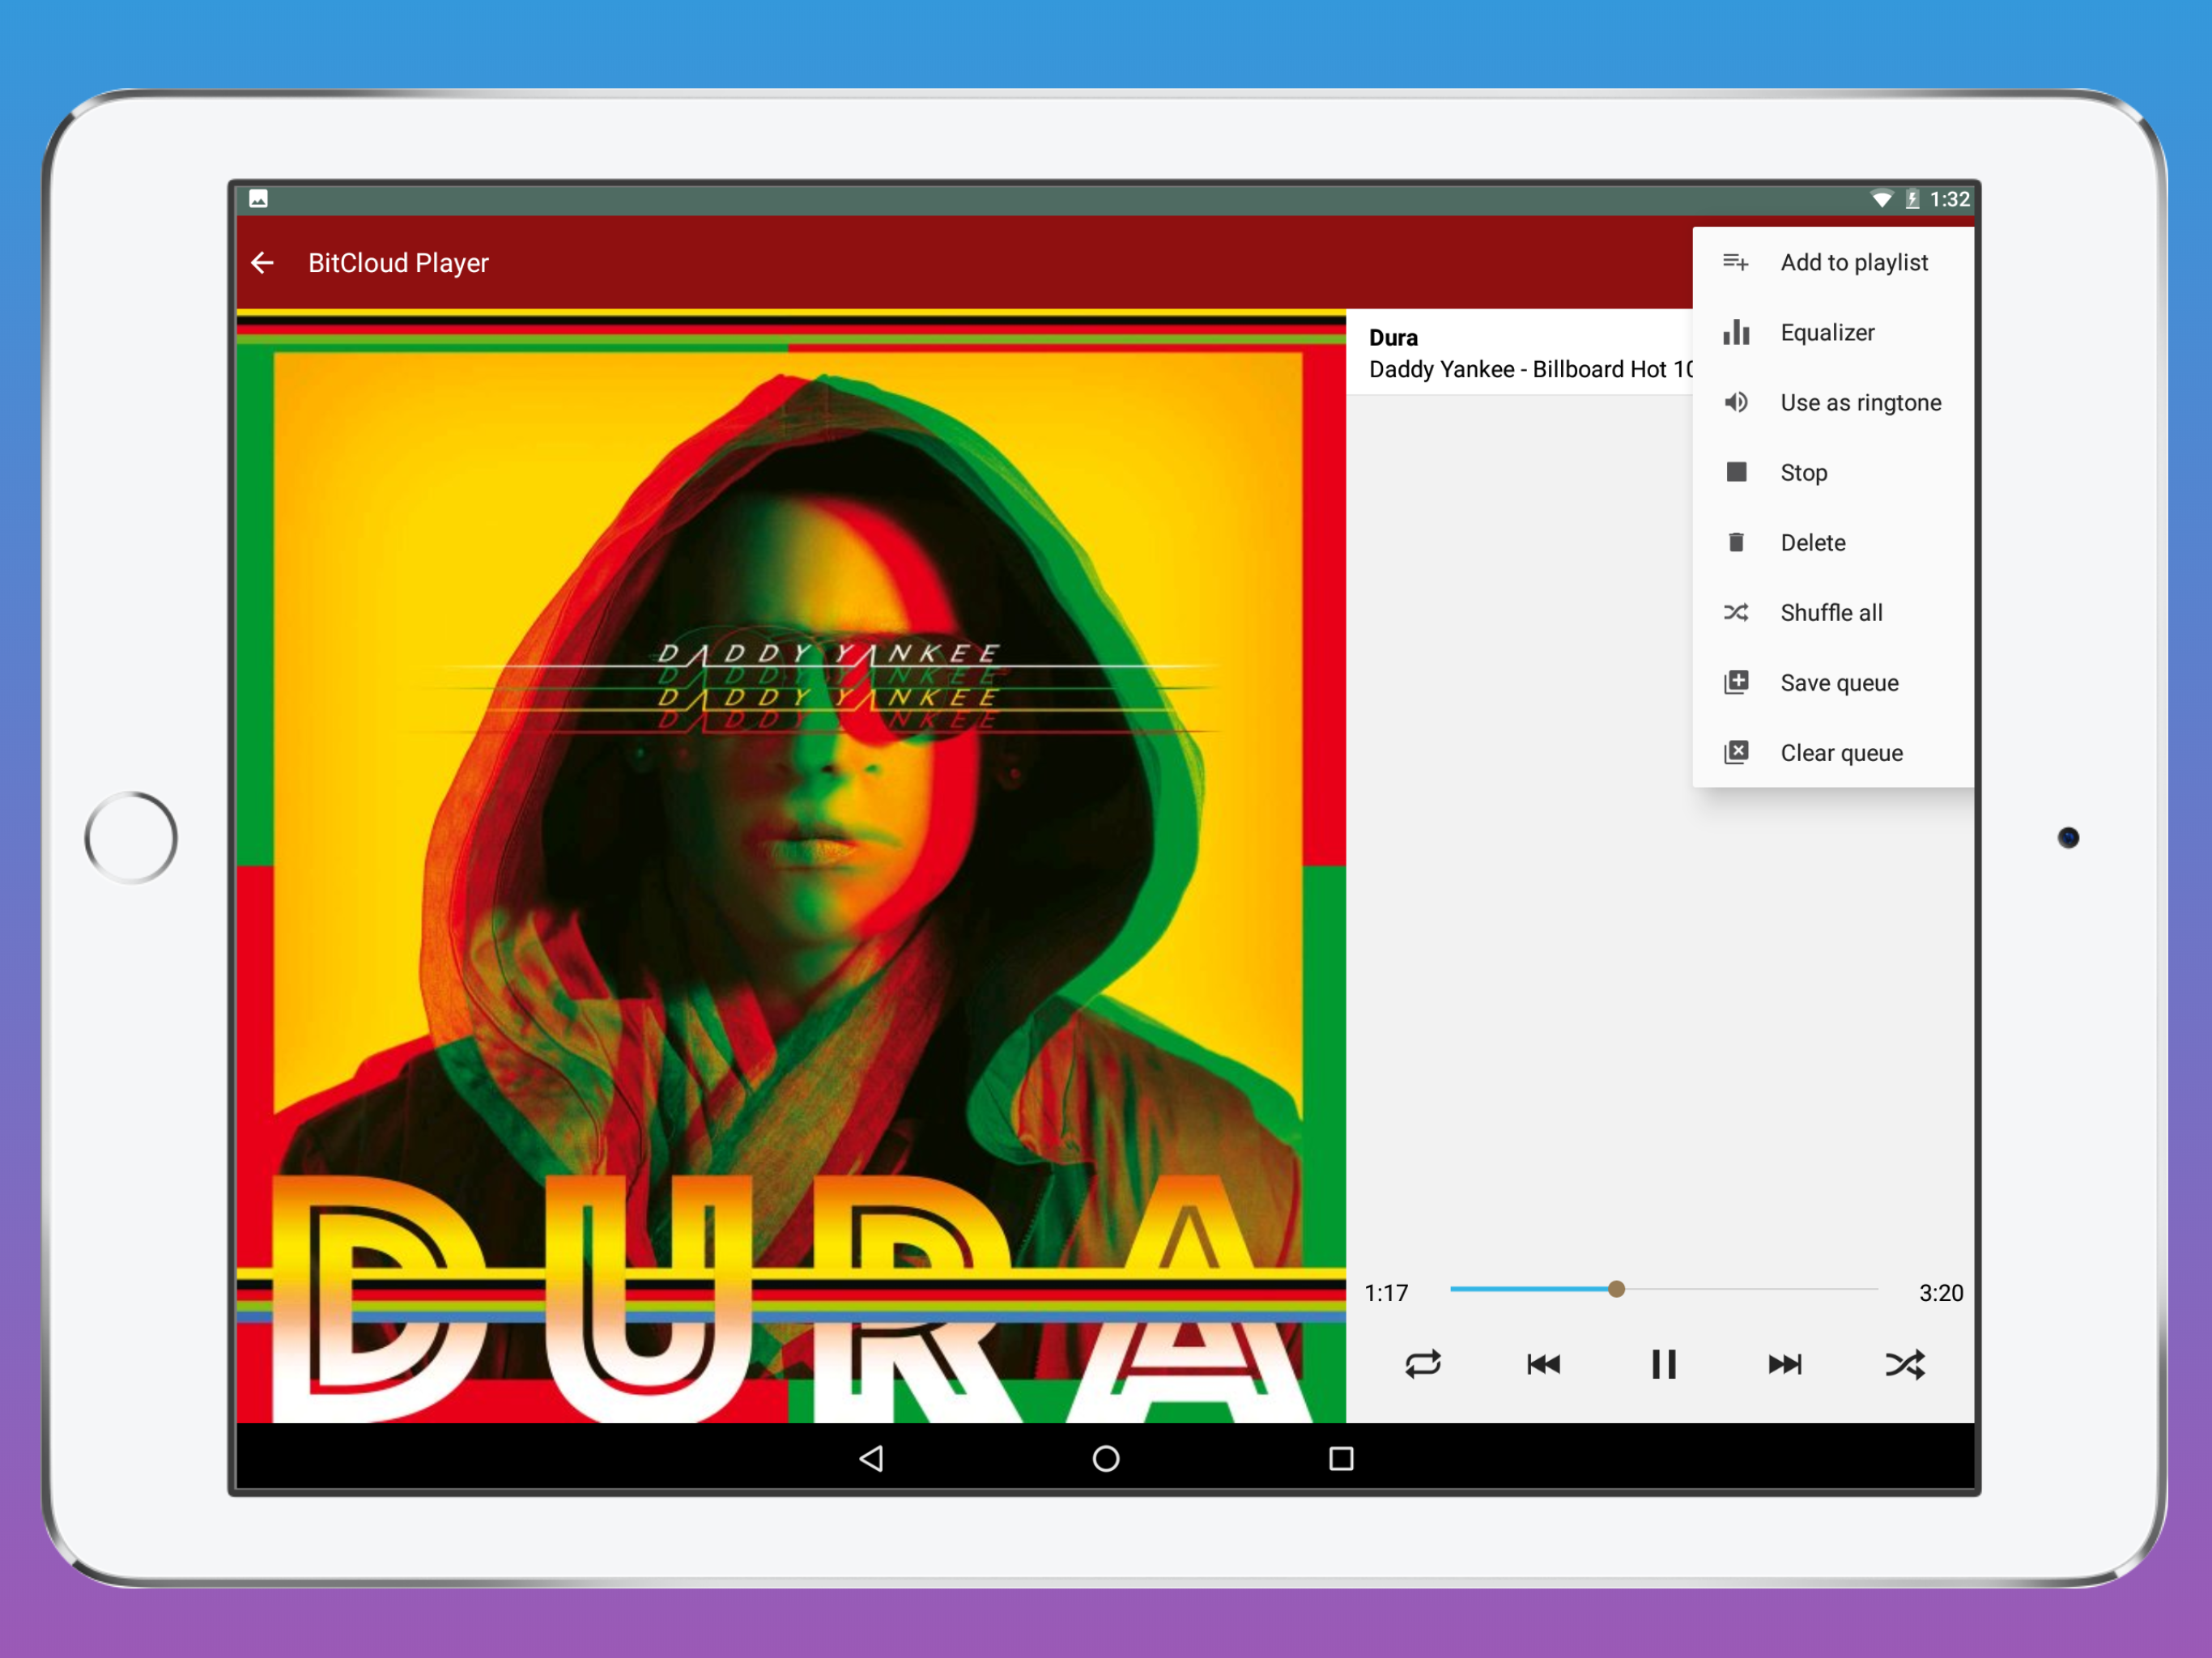The height and width of the screenshot is (1658, 2212).
Task: Pause the current song
Action: click(1663, 1364)
